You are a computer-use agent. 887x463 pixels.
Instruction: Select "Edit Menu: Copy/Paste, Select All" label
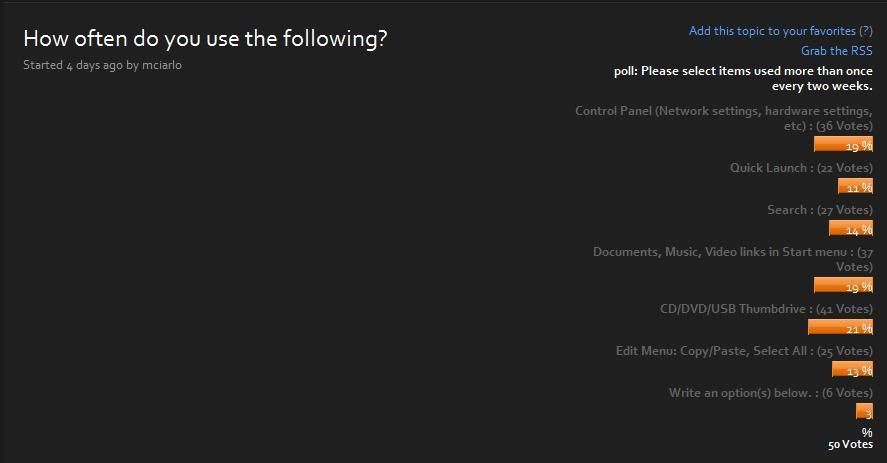tap(744, 351)
